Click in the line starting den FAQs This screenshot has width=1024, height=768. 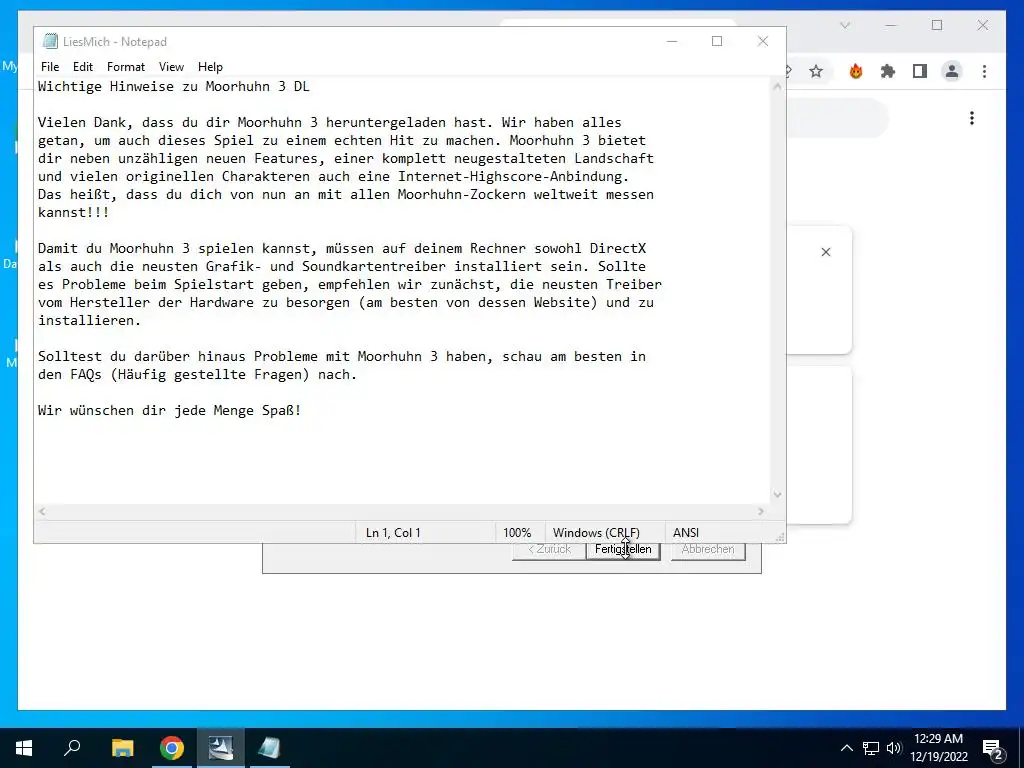pos(197,375)
